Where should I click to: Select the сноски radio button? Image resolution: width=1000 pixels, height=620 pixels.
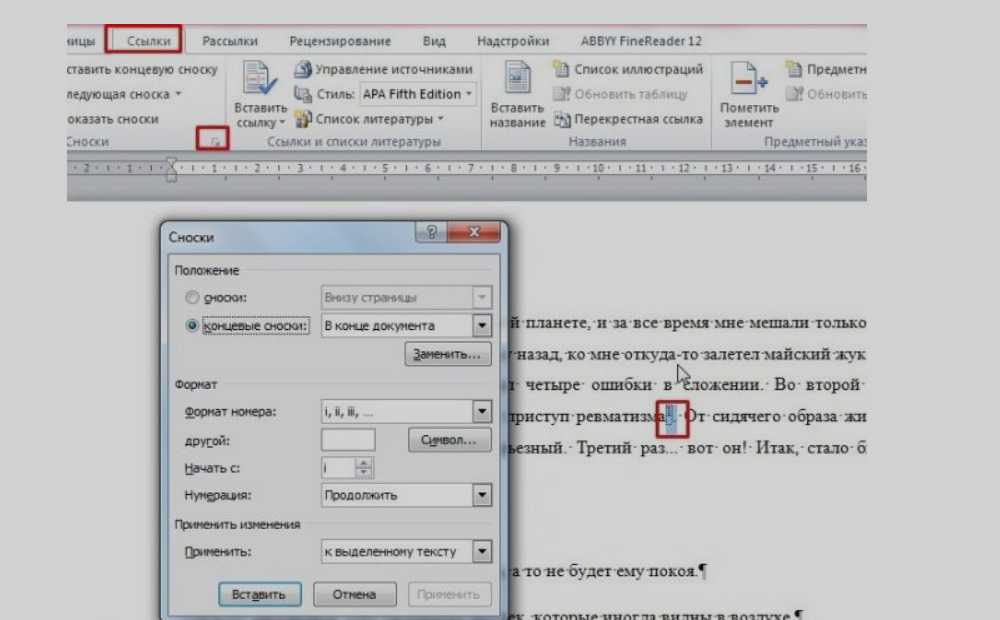click(193, 298)
